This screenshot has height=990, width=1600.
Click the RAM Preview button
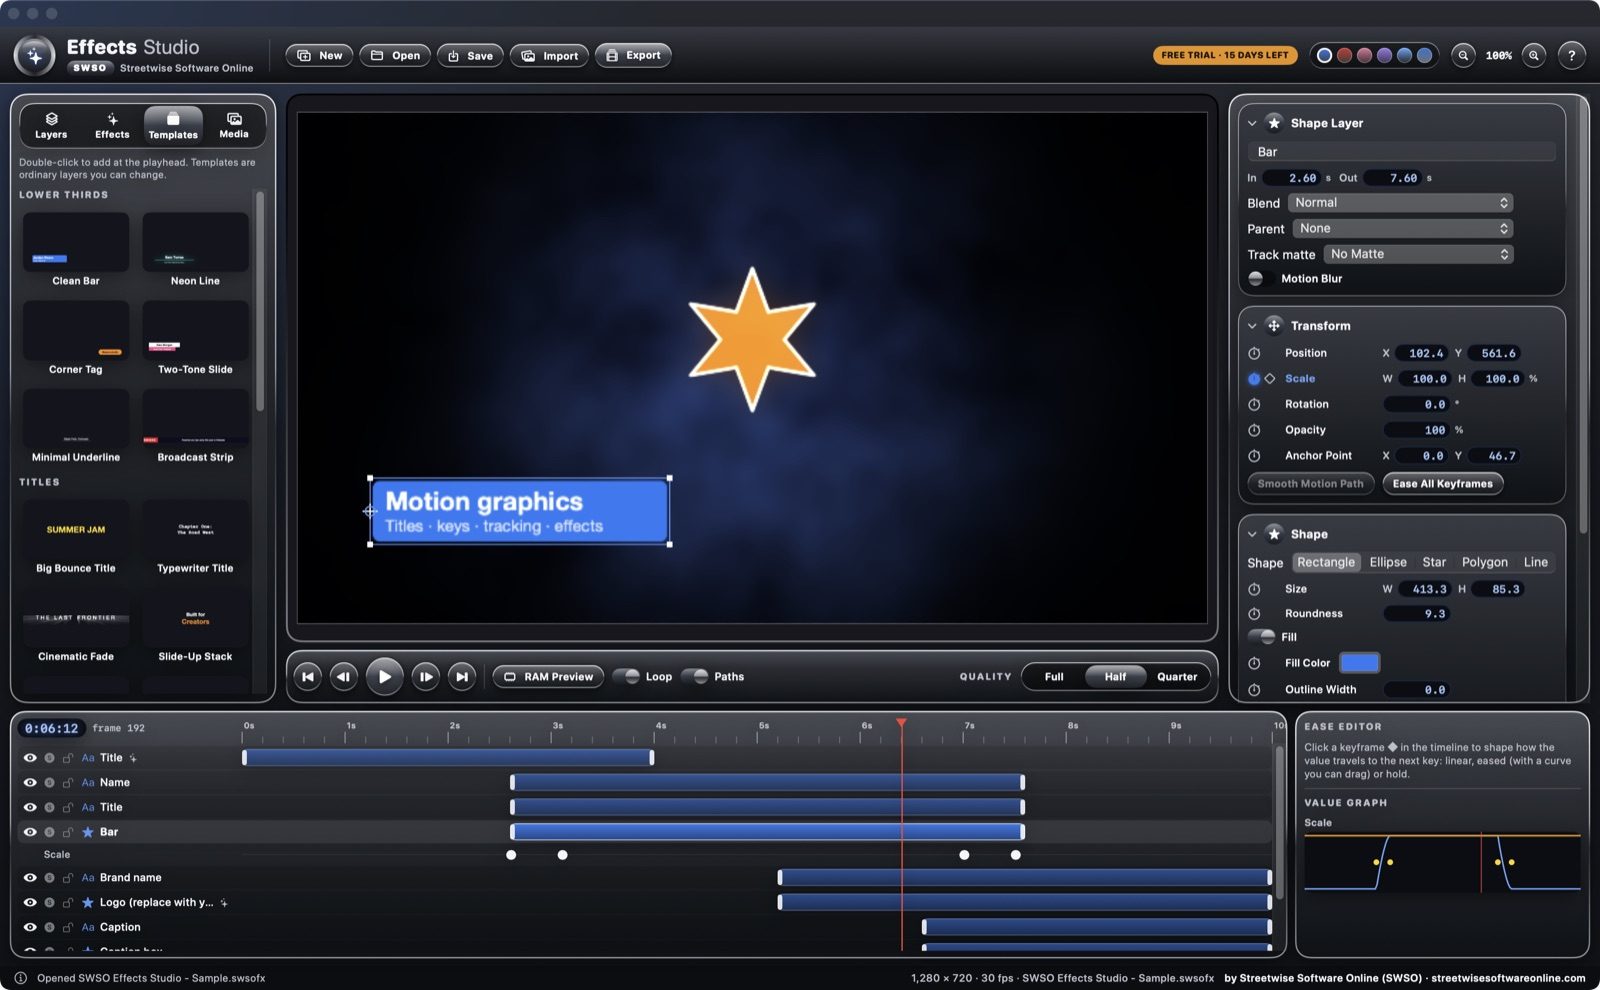548,677
